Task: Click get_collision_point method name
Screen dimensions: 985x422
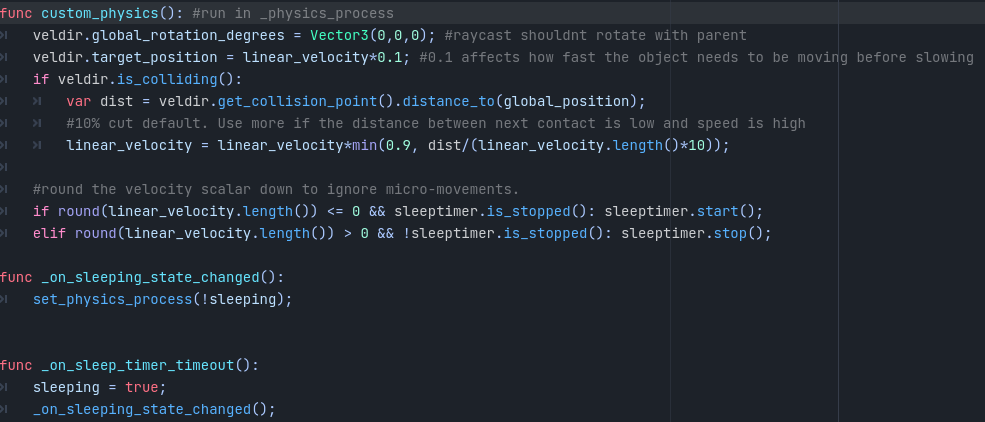Action: (297, 101)
